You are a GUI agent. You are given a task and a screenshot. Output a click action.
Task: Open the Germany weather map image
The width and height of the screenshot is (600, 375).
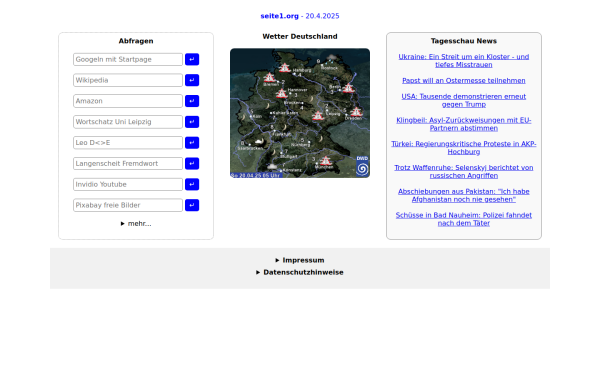pyautogui.click(x=300, y=113)
